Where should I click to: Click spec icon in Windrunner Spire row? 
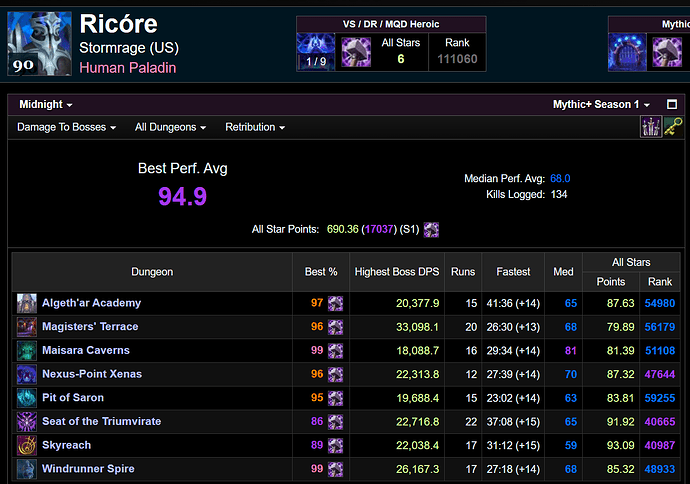click(335, 469)
